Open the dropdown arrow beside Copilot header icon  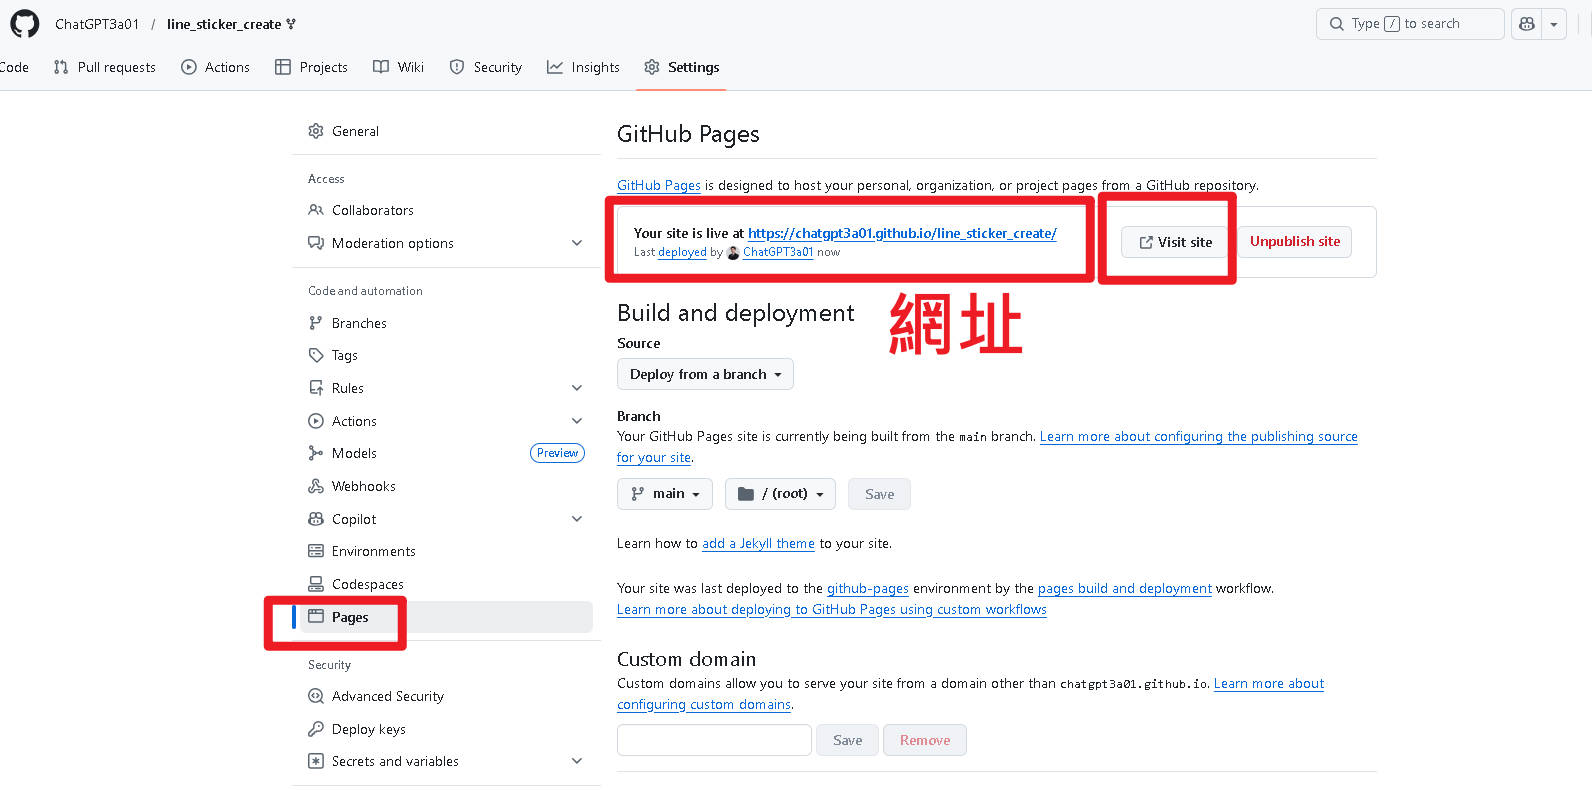point(1554,24)
